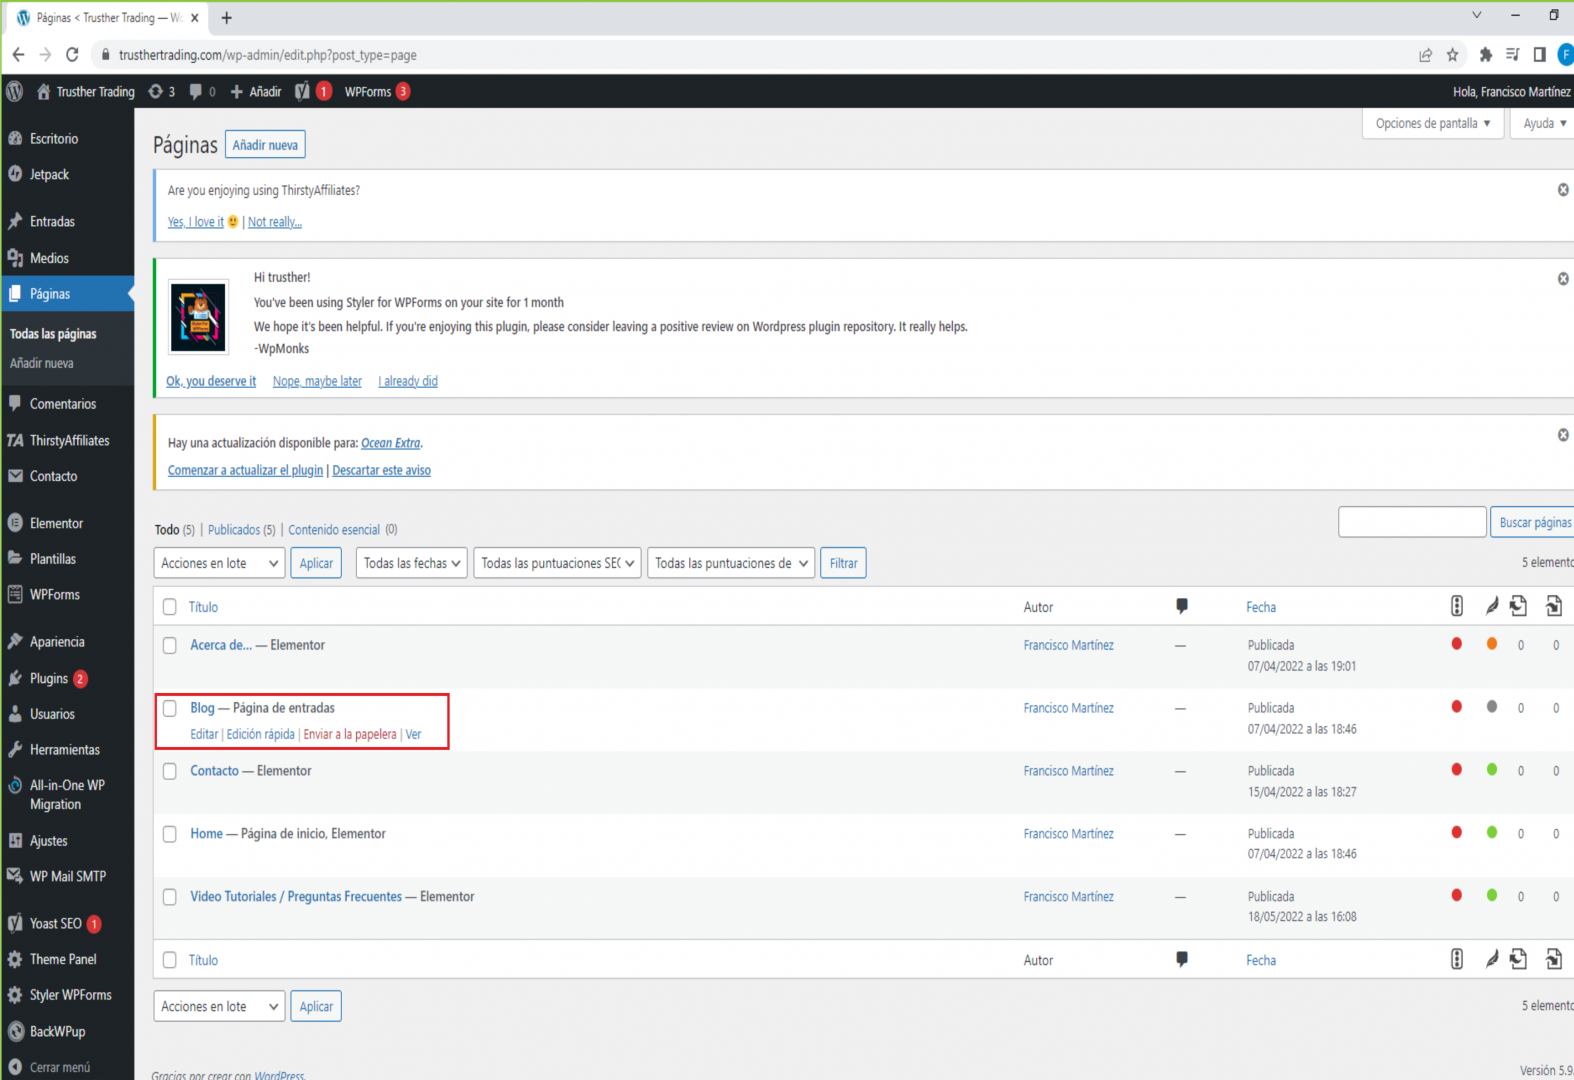Sort by comments column icon in header
The image size is (1574, 1080).
point(1182,606)
